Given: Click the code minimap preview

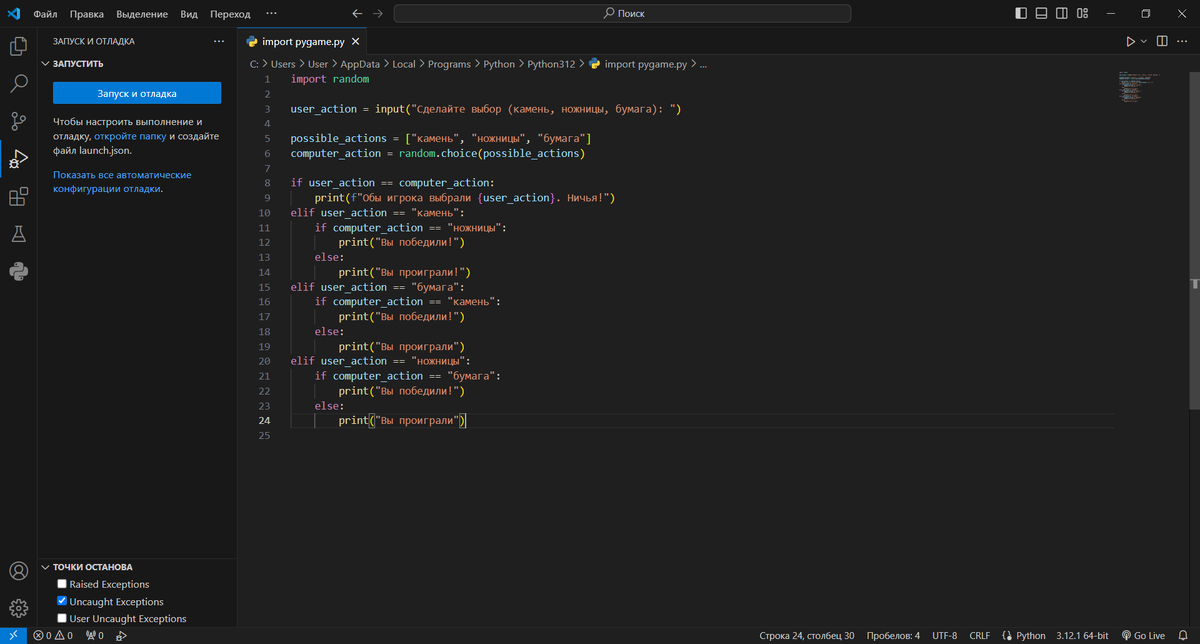Looking at the screenshot, I should tap(1139, 86).
